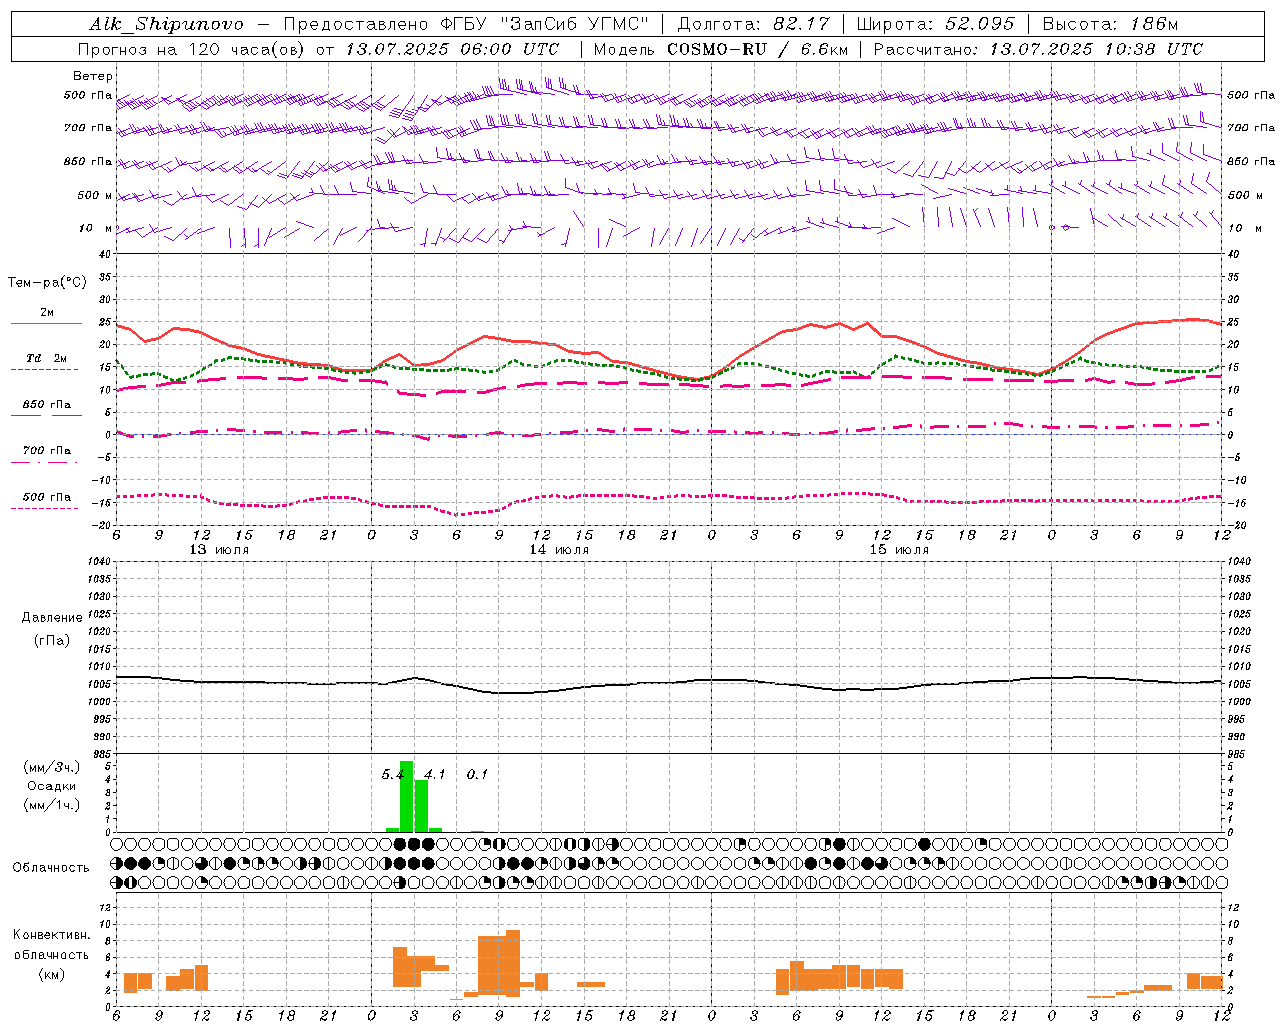Click the 14 июля date label
This screenshot has height=1024, width=1280.
(x=559, y=550)
